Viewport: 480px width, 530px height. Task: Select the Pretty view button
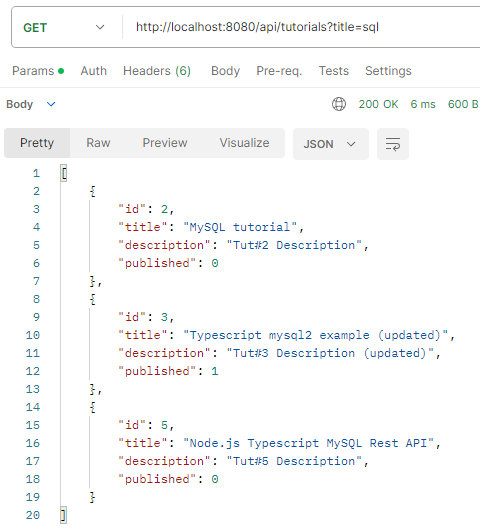point(37,143)
